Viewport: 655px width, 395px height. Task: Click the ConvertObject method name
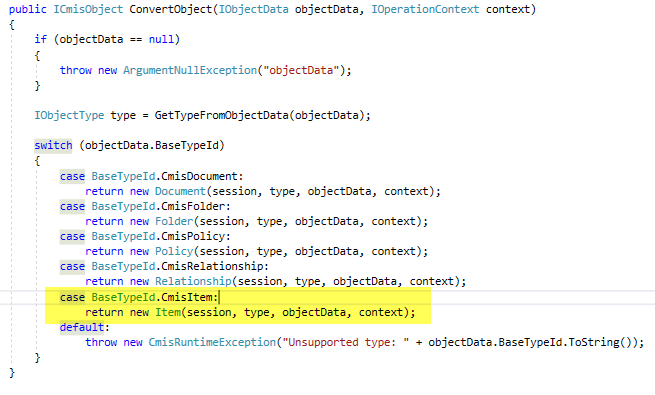point(171,9)
